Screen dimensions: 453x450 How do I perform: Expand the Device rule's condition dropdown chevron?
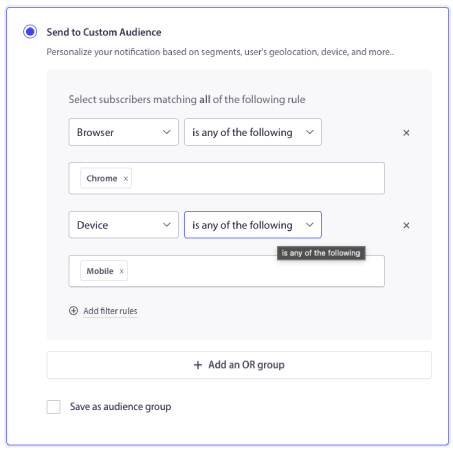[310, 225]
